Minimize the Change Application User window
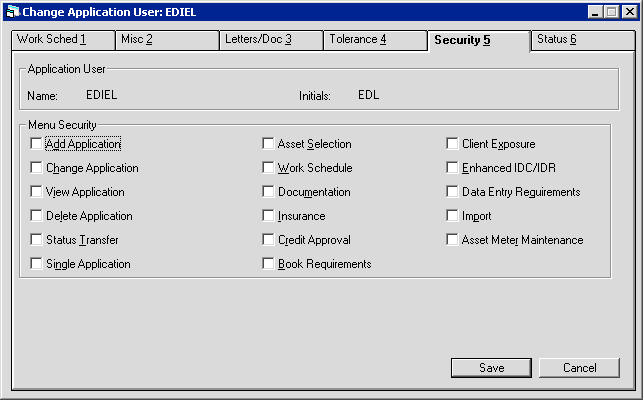Image resolution: width=643 pixels, height=400 pixels. click(595, 12)
